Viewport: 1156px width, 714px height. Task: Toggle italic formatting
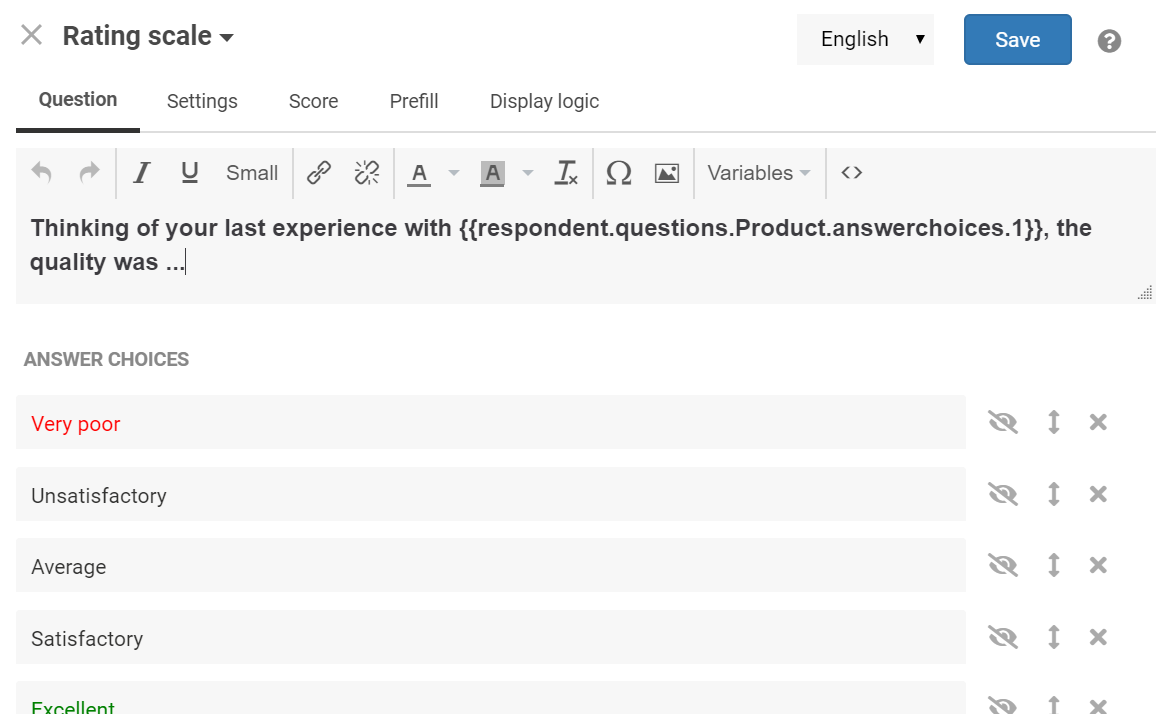142,173
